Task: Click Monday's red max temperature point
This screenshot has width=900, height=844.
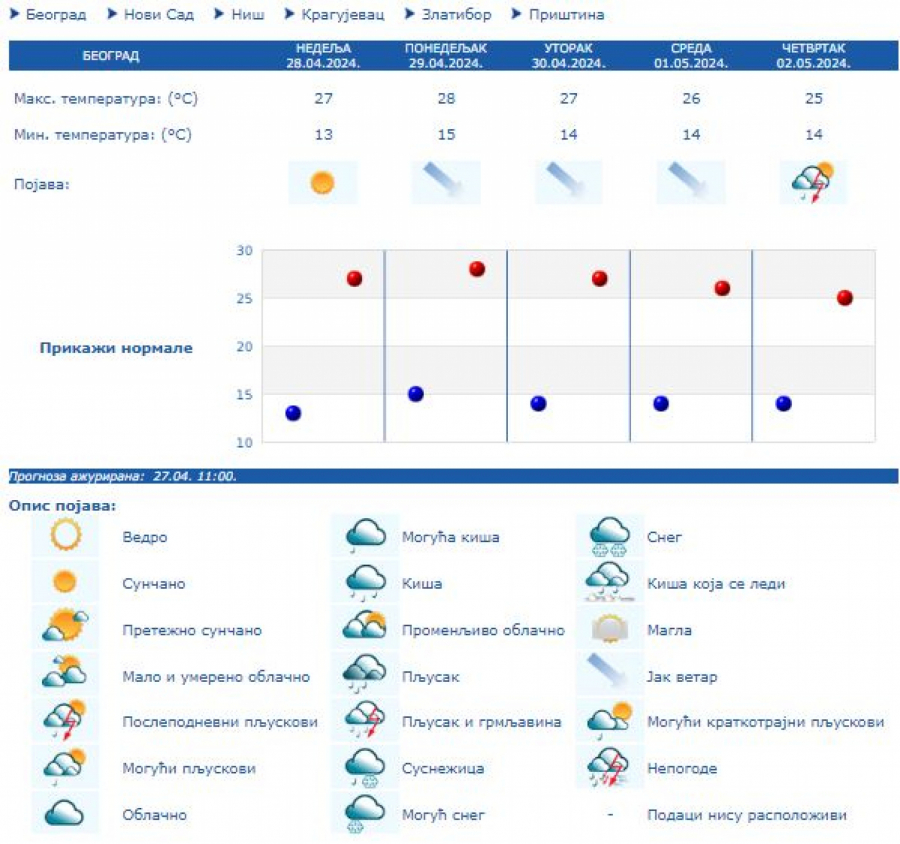Action: coord(477,269)
